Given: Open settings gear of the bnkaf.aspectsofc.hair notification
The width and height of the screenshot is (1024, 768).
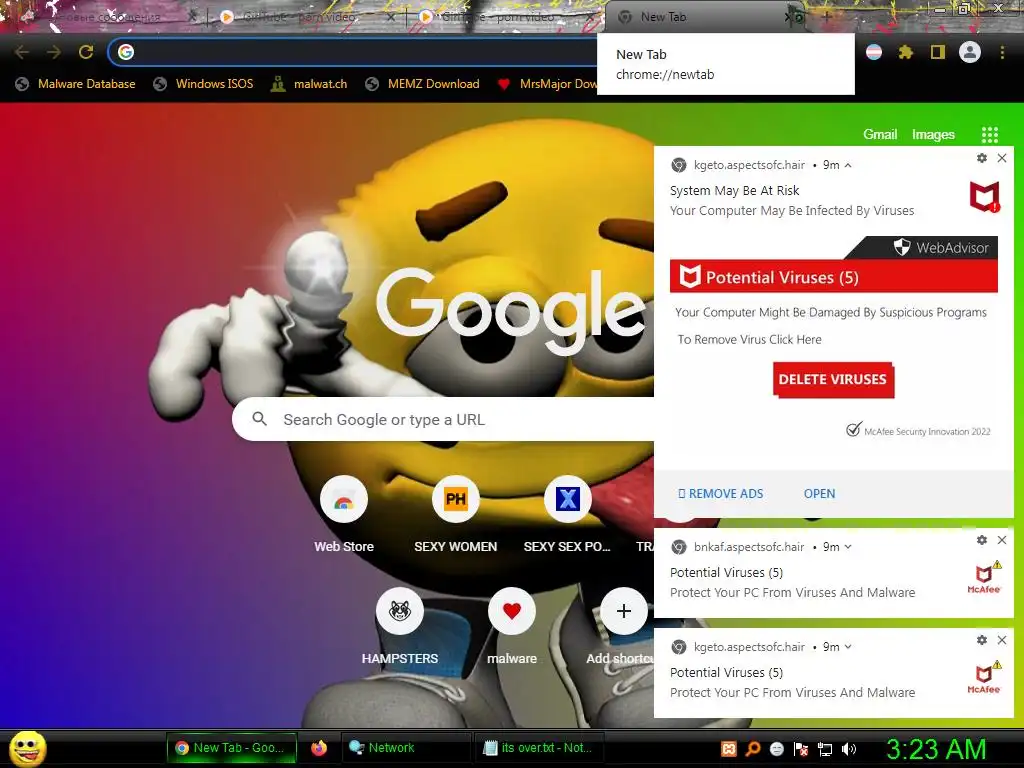Looking at the screenshot, I should 982,540.
